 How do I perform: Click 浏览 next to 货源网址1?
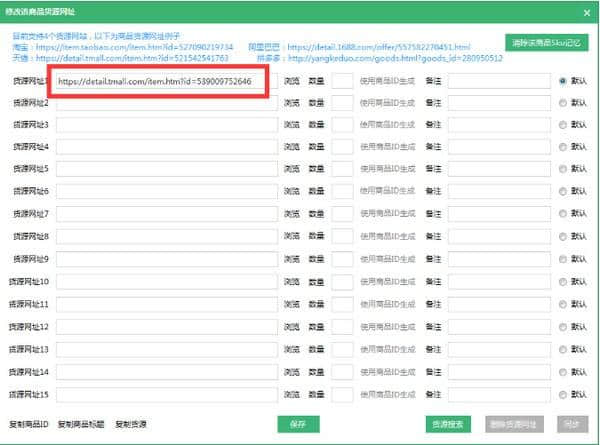coord(291,80)
